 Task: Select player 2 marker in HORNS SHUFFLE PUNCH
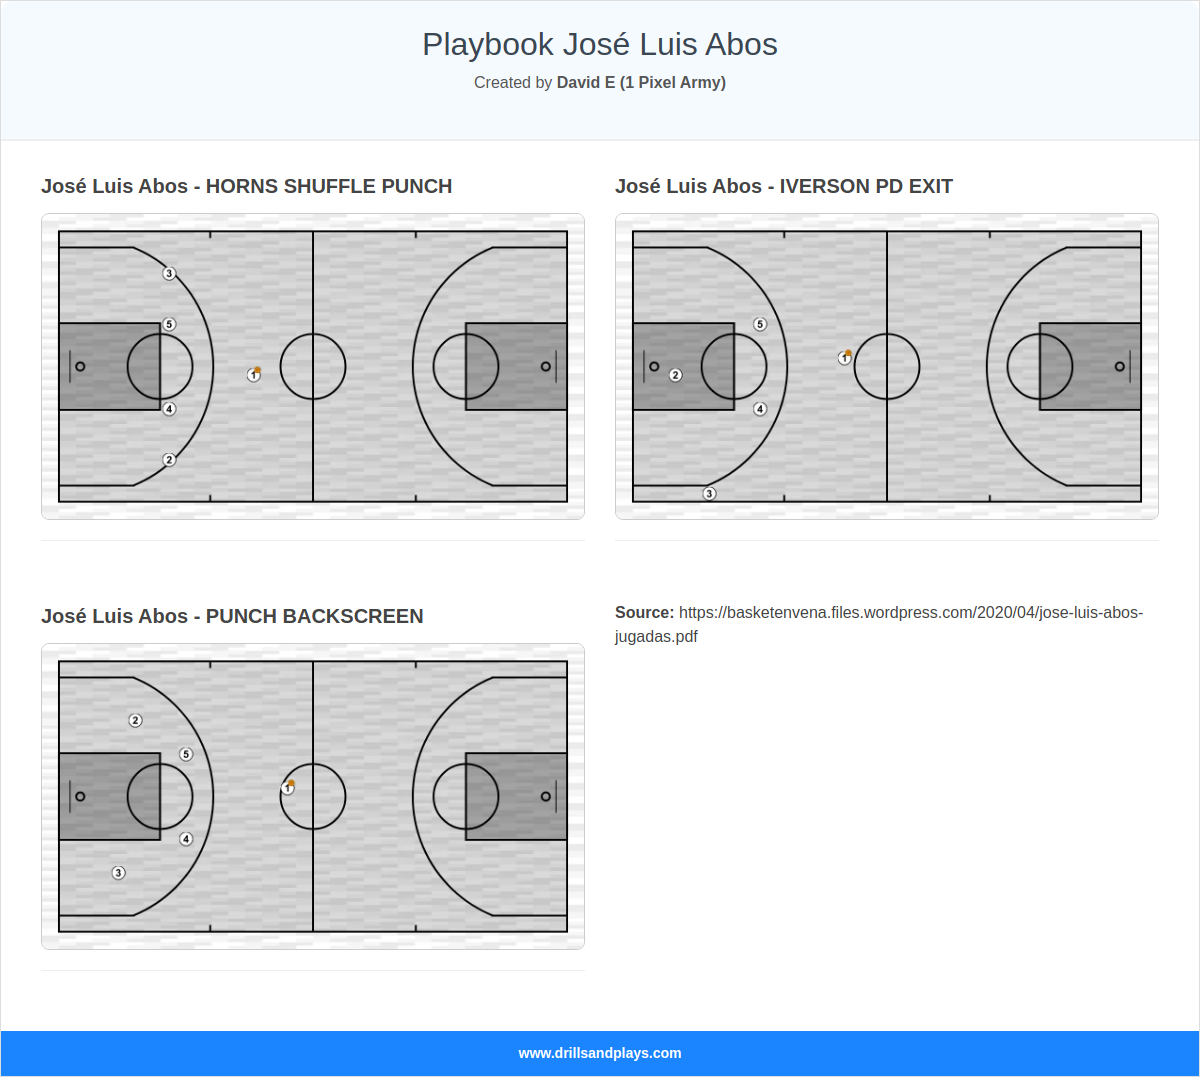pyautogui.click(x=168, y=459)
